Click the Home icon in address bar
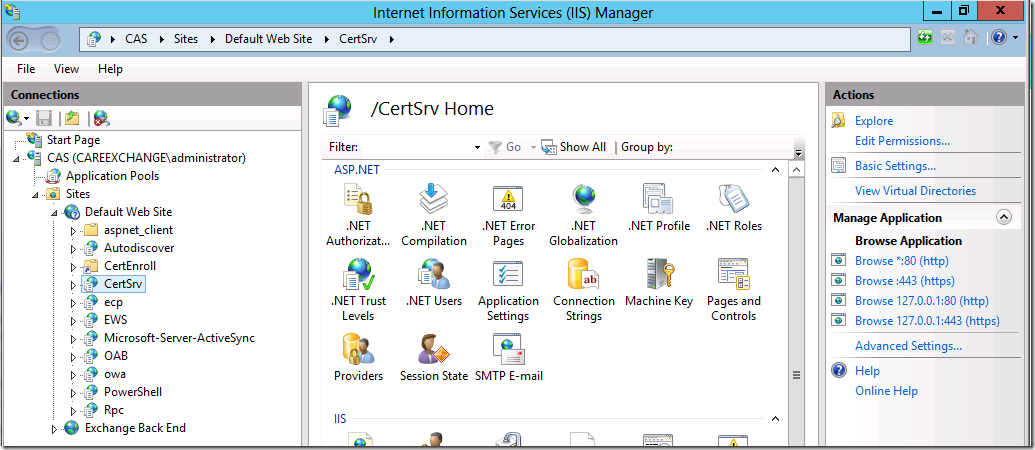Screen dimensions: 1035x450 click(970, 38)
